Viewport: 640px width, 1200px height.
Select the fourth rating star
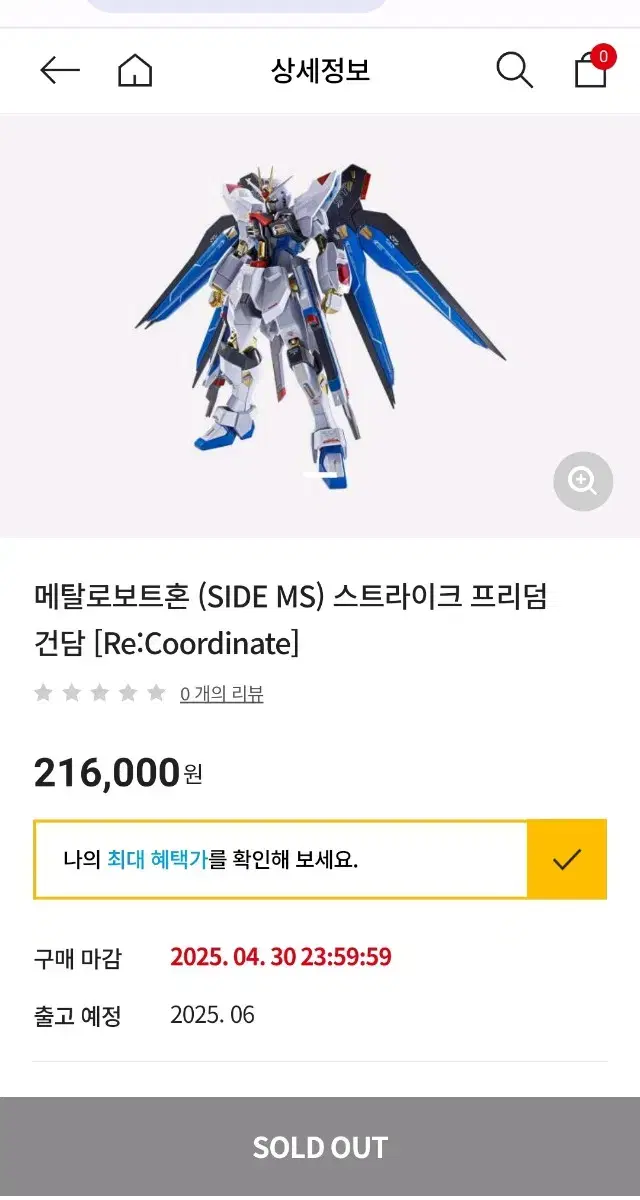click(x=128, y=693)
